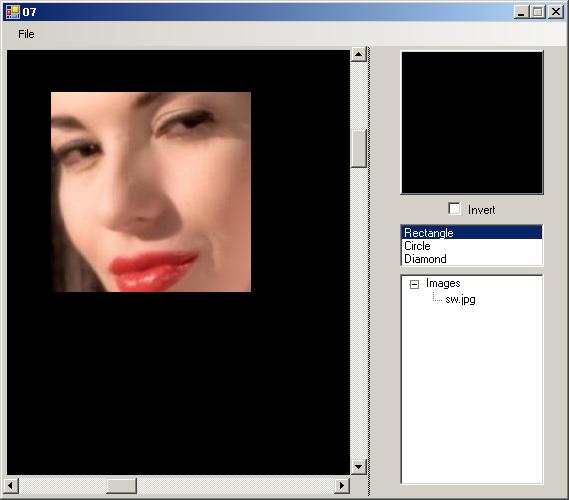Image resolution: width=569 pixels, height=500 pixels.
Task: Click the app icon in title bar
Action: (x=13, y=12)
